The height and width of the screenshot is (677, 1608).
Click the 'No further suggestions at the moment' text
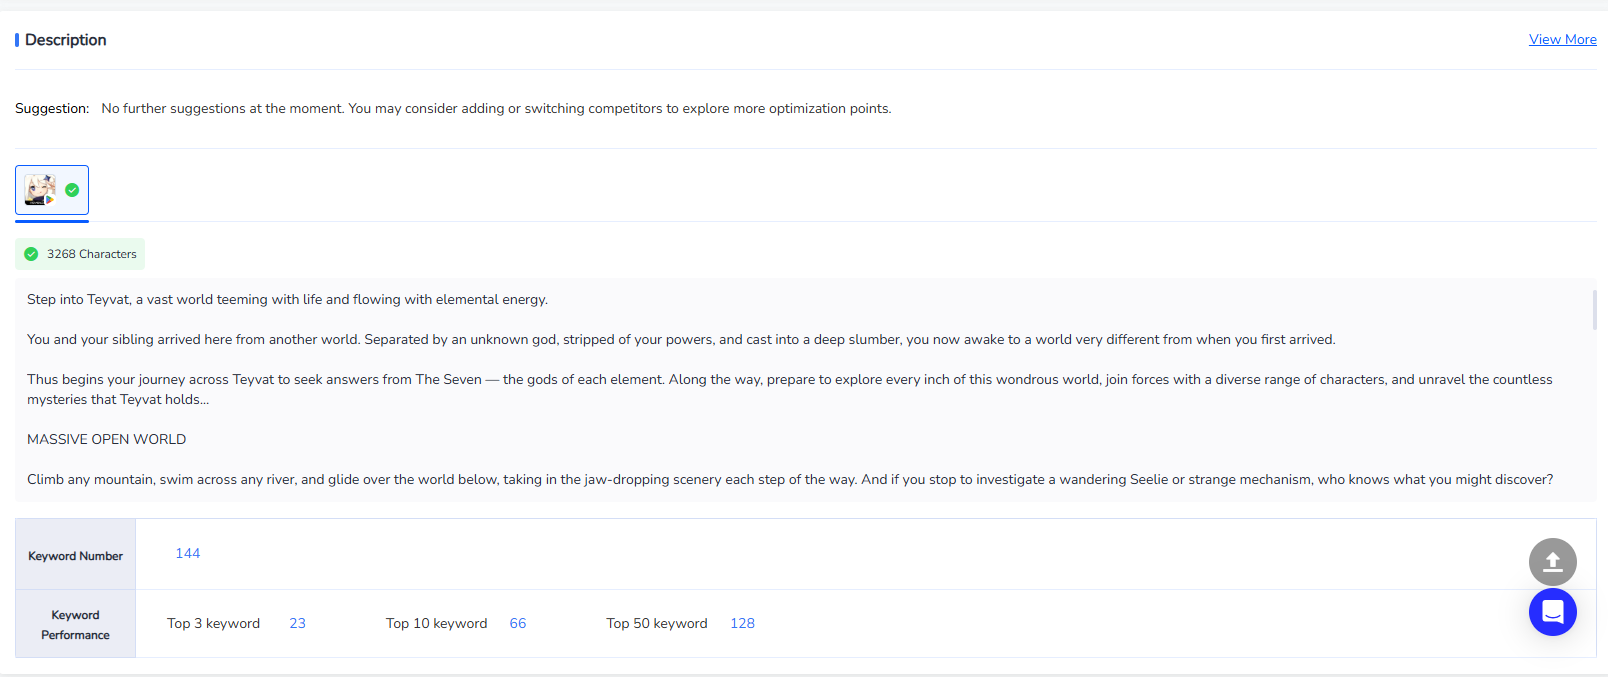pyautogui.click(x=496, y=109)
